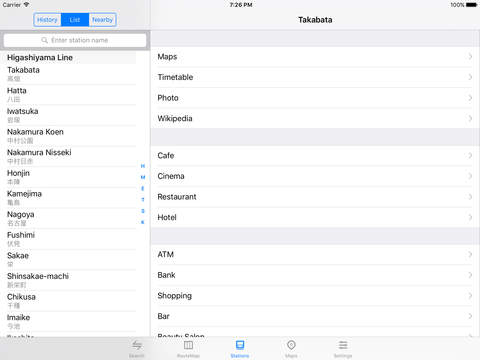This screenshot has height=360, width=480.
Task: Click the search magnifier icon
Action: pyautogui.click(x=44, y=40)
